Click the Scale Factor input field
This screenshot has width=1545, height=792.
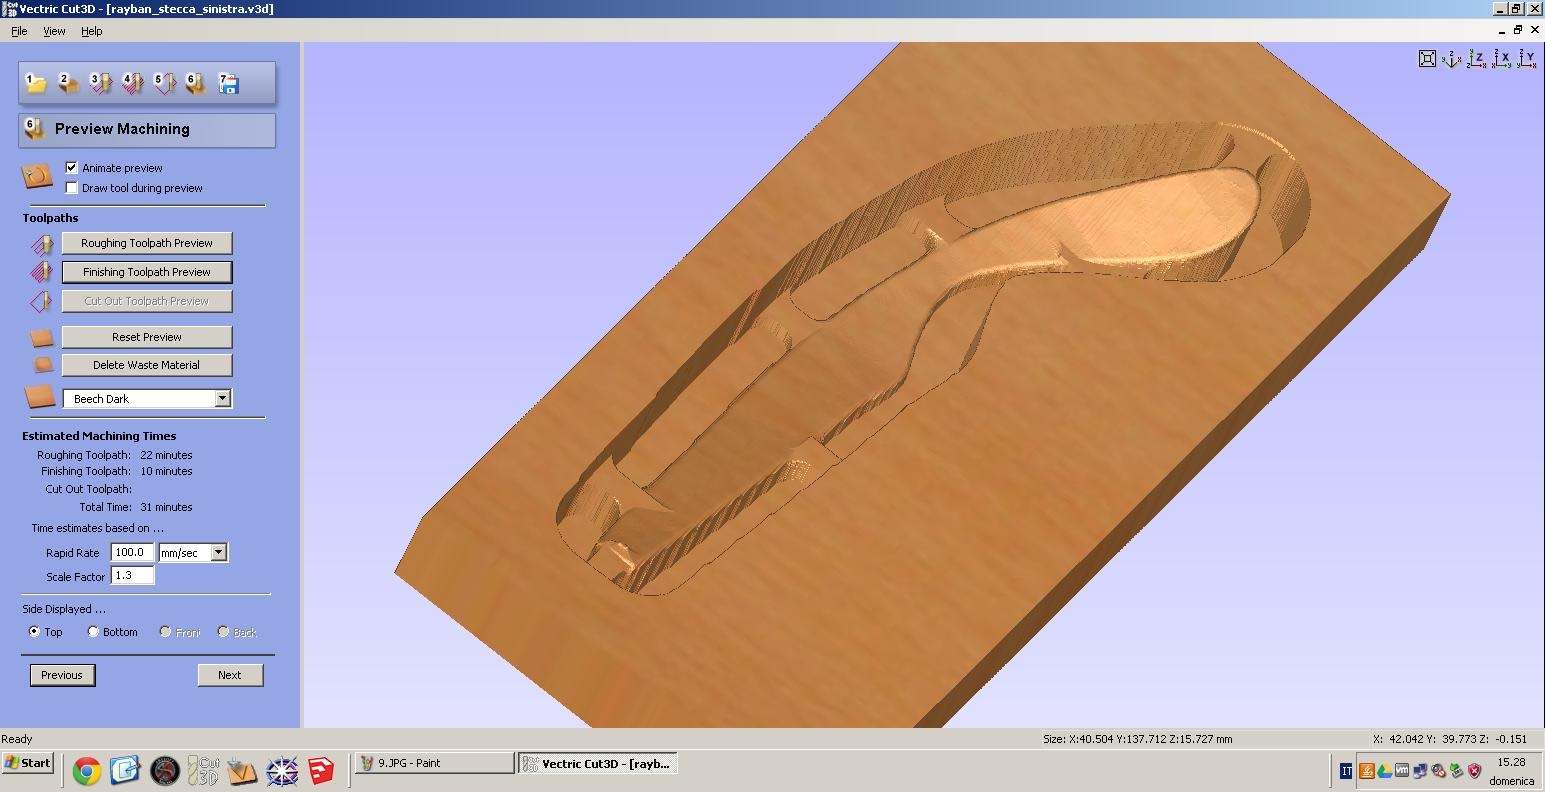132,576
